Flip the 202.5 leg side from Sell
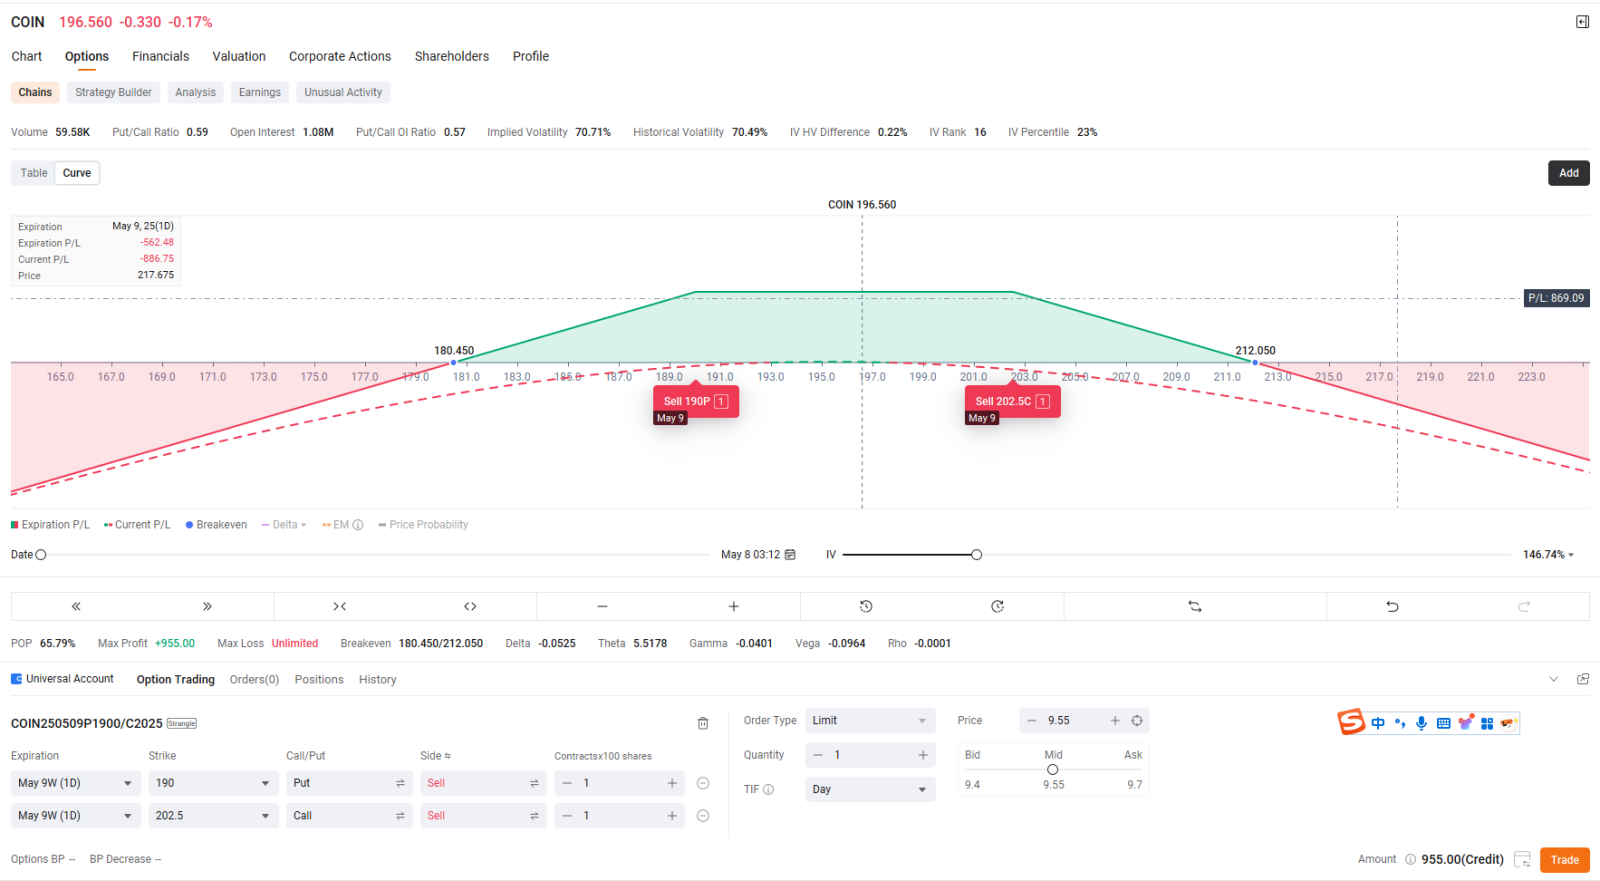This screenshot has width=1600, height=881. pos(534,816)
